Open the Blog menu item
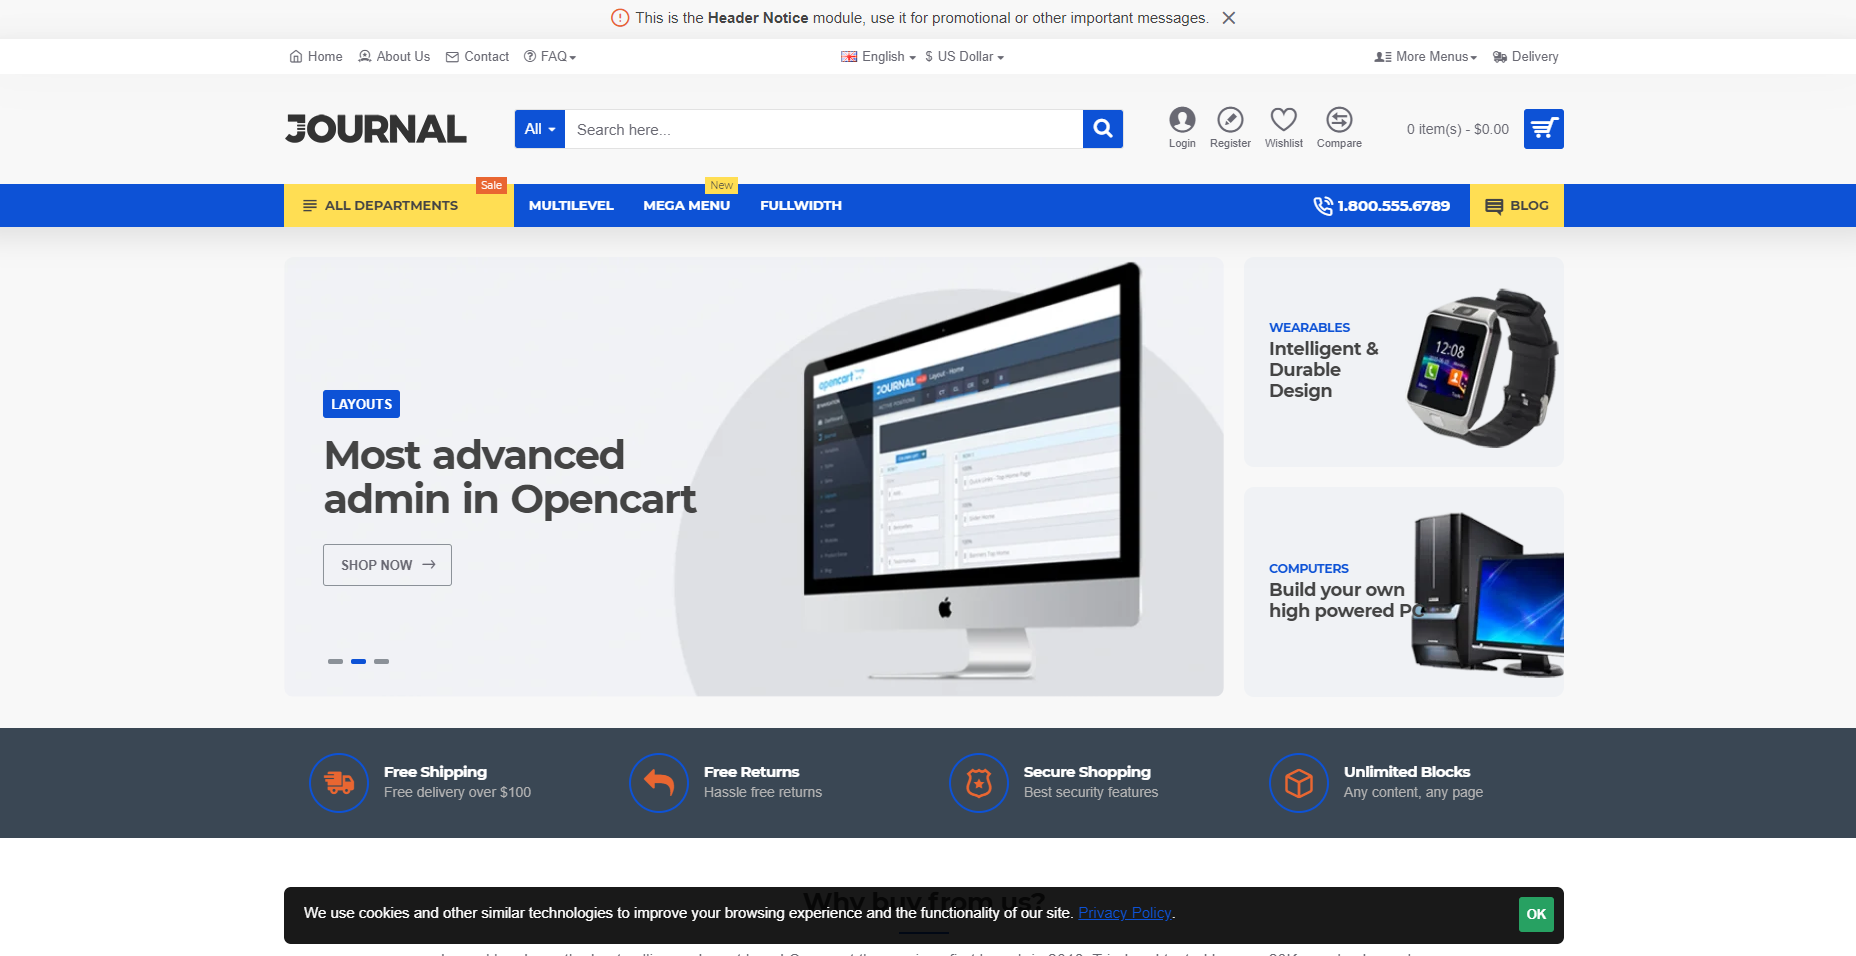The height and width of the screenshot is (956, 1856). [x=1517, y=205]
